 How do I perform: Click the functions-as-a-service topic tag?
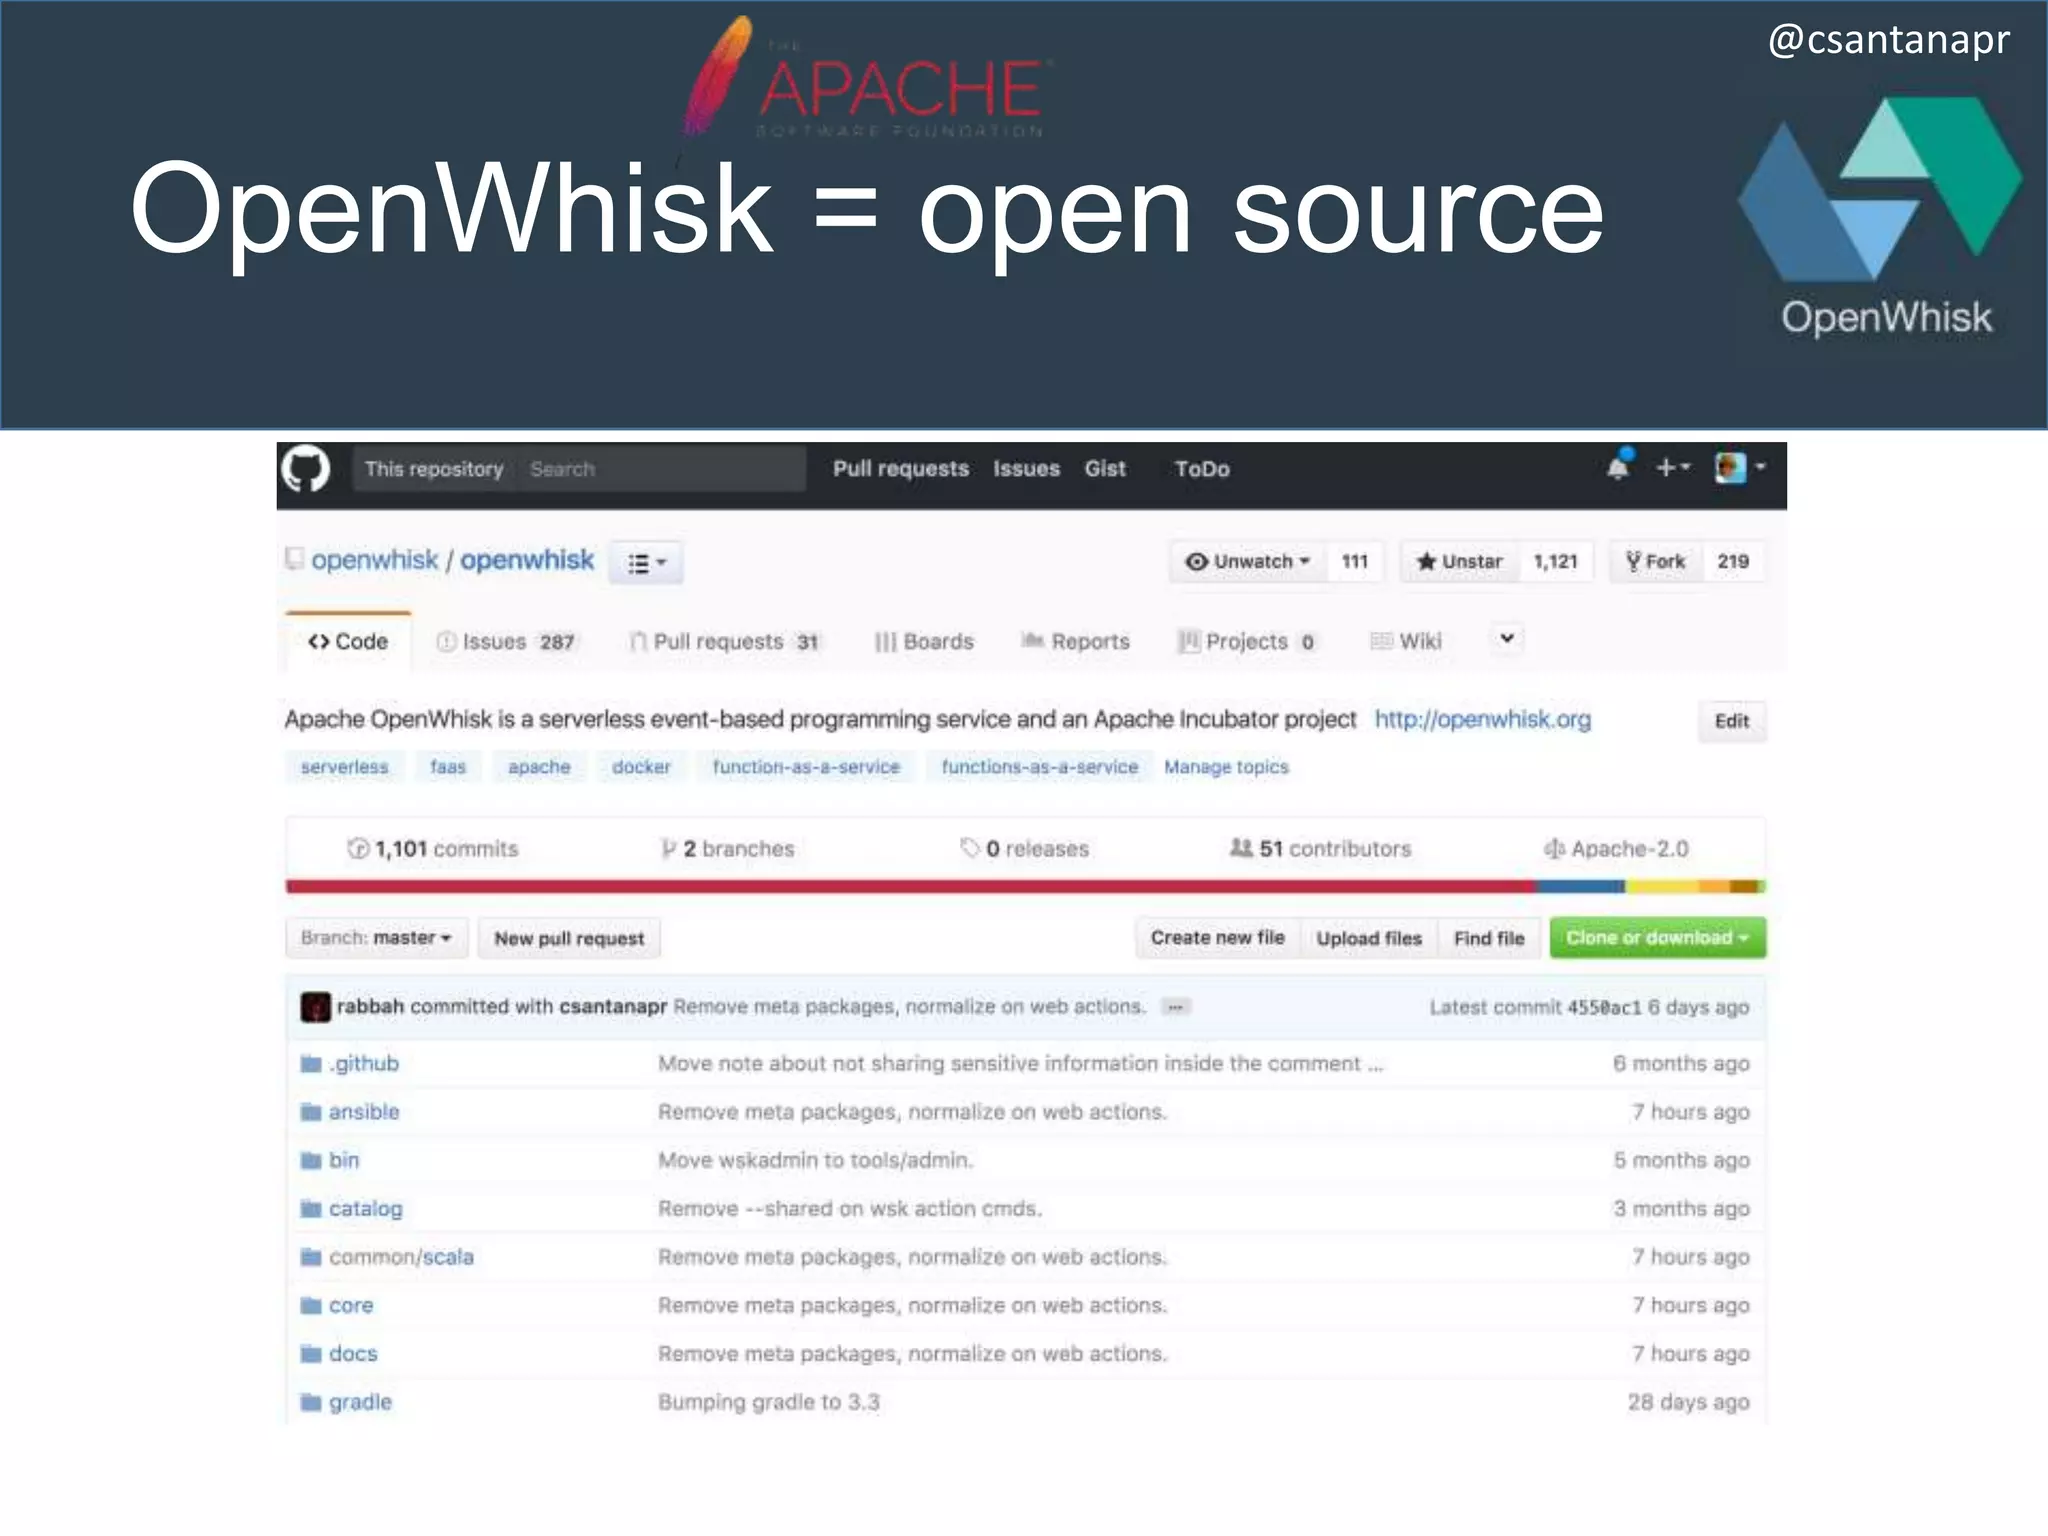click(1039, 767)
